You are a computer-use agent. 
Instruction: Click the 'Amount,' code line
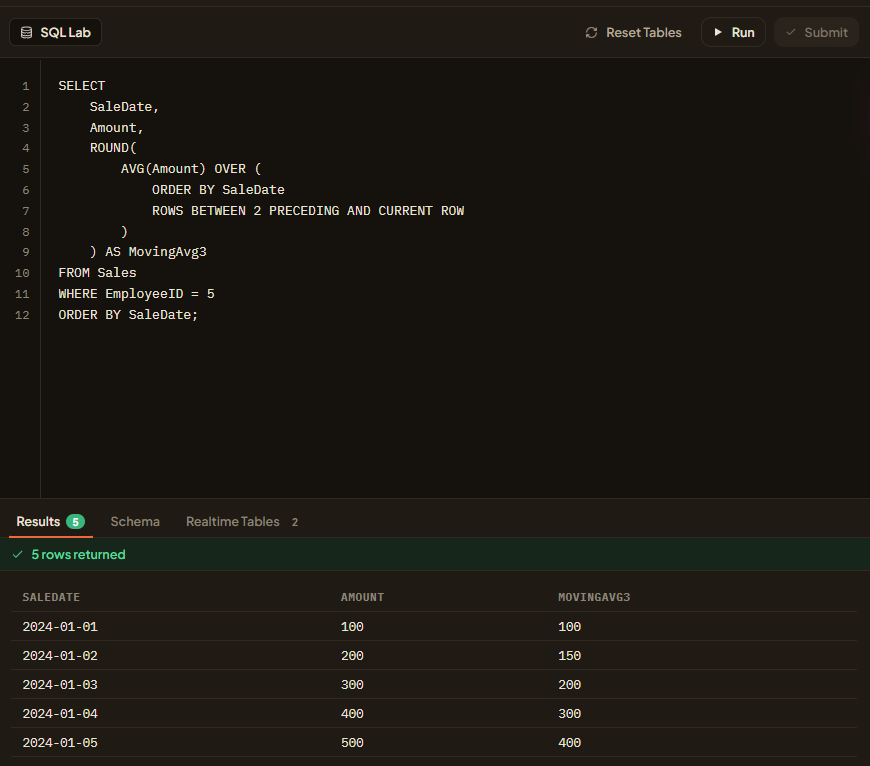[x=117, y=128]
